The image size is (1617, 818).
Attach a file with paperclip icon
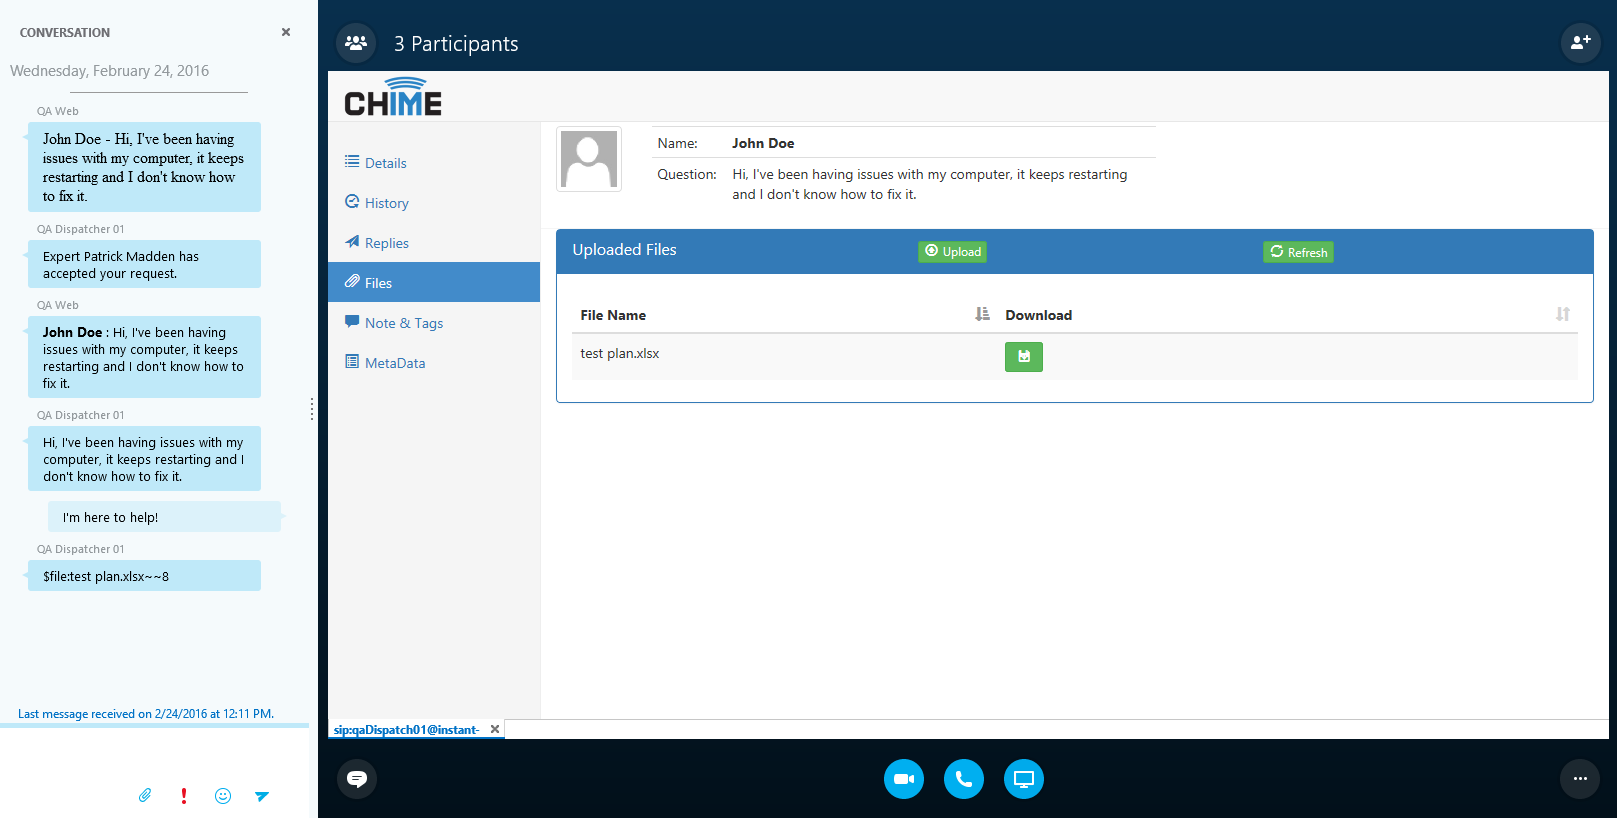[x=145, y=796]
